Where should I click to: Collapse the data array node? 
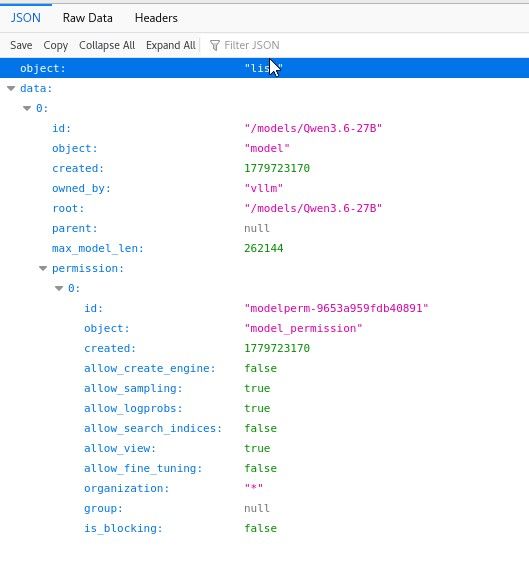click(11, 88)
